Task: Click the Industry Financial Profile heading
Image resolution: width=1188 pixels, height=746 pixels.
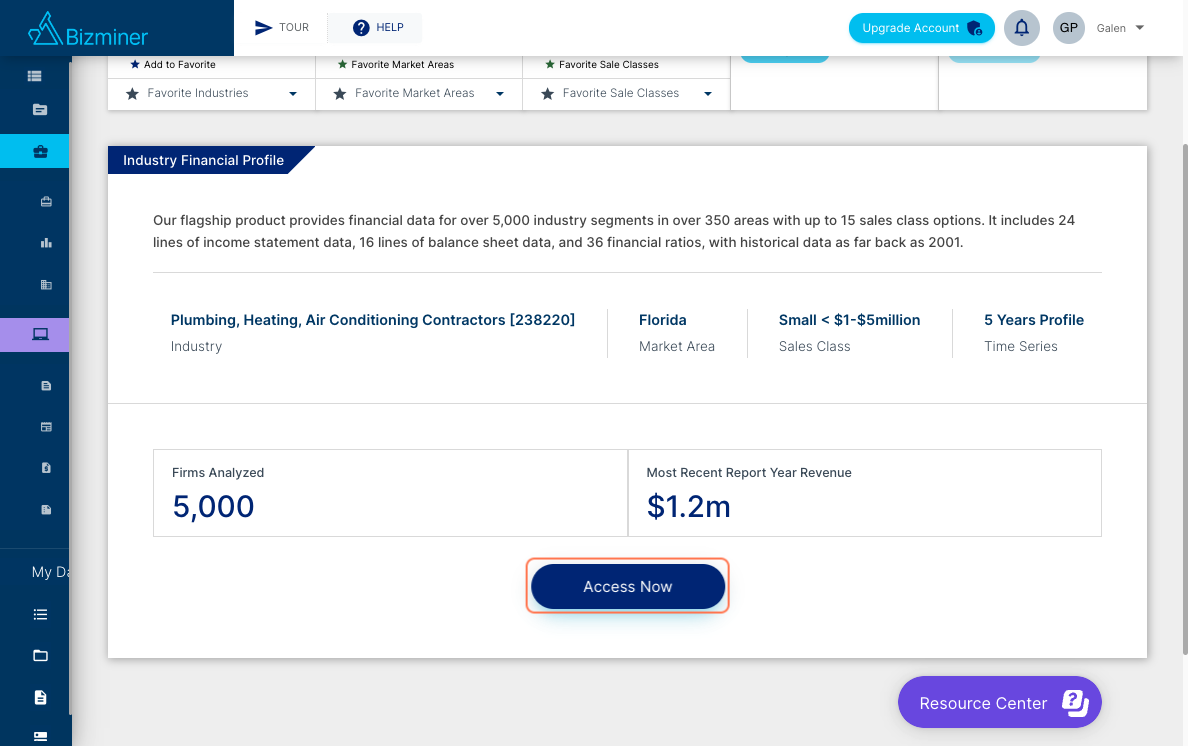Action: (203, 161)
